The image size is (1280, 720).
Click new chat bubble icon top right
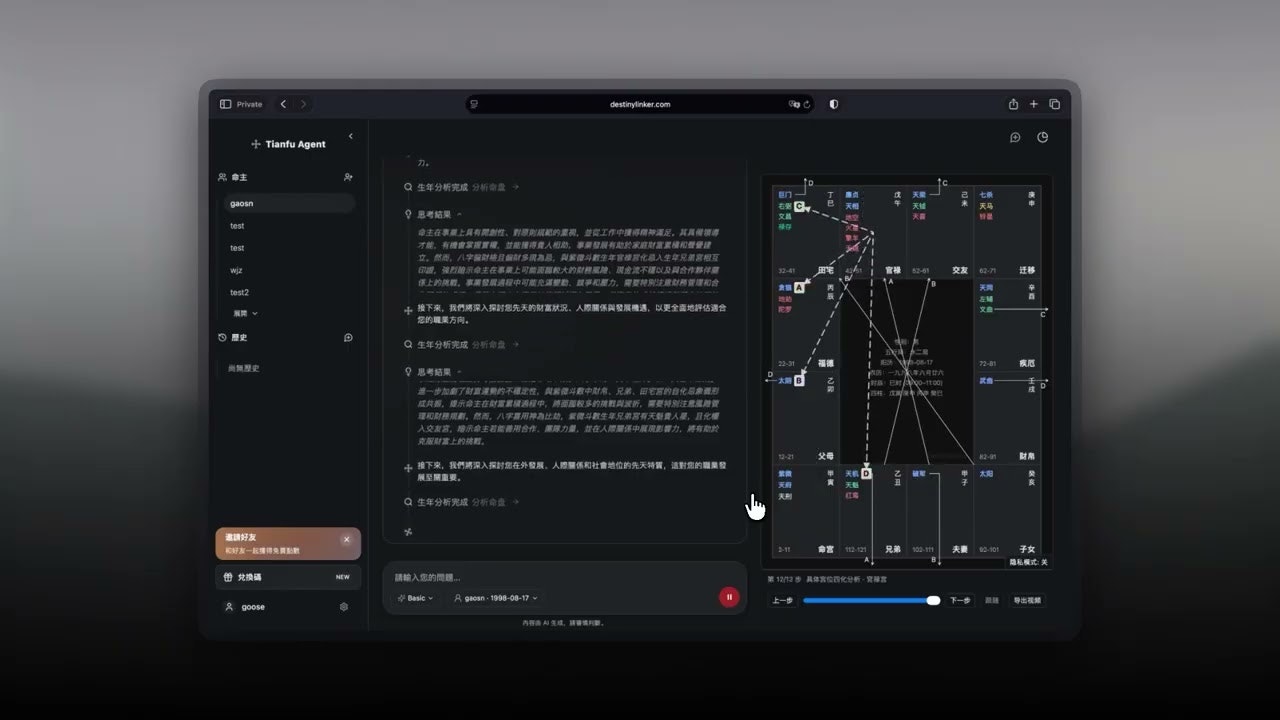tap(1015, 138)
